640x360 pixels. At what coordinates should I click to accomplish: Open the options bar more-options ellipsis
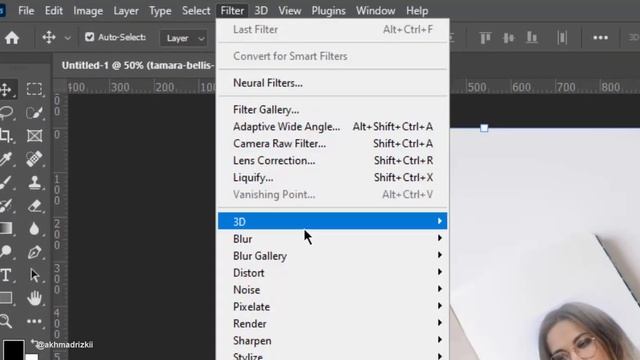(600, 38)
